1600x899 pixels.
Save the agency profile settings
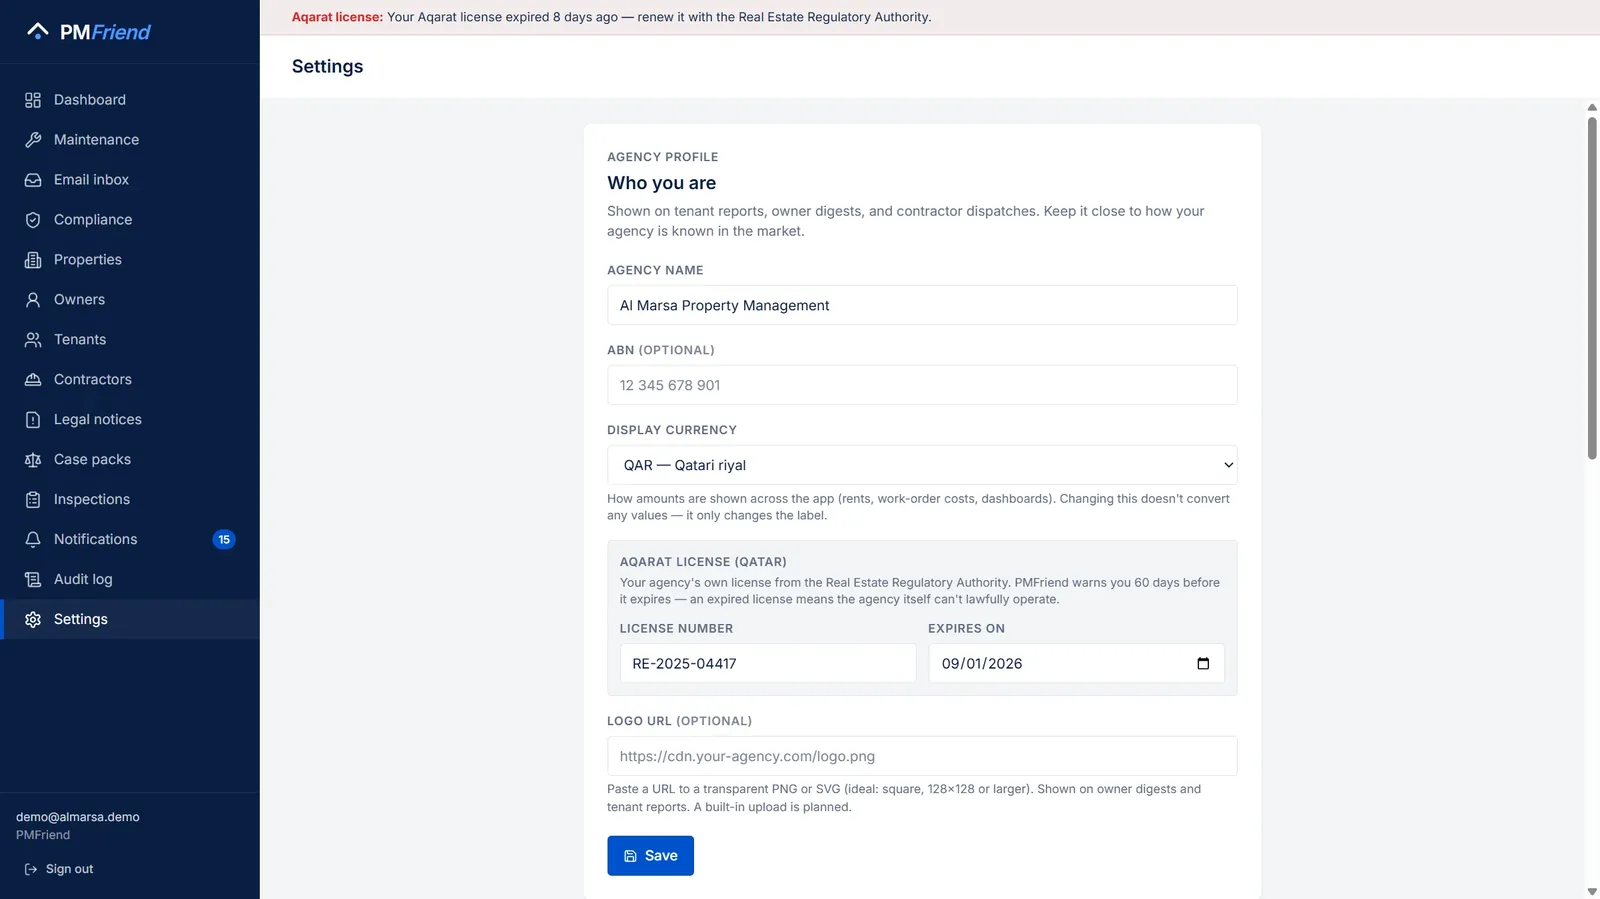(x=650, y=856)
